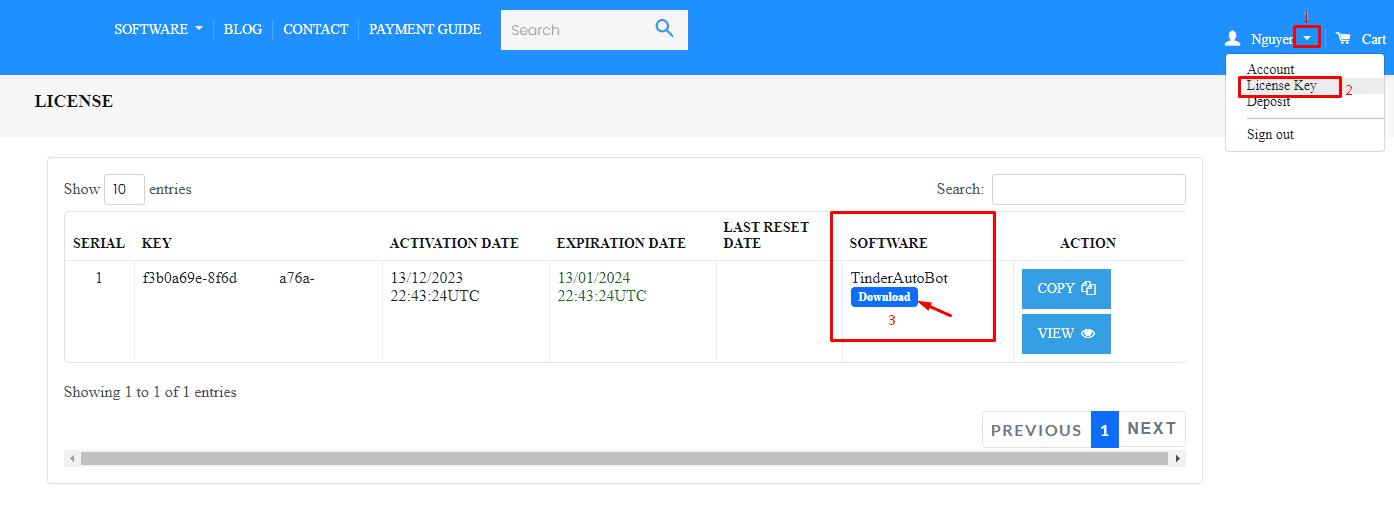Click the scrollbar right arrow
The height and width of the screenshot is (507, 1394).
coord(1179,458)
